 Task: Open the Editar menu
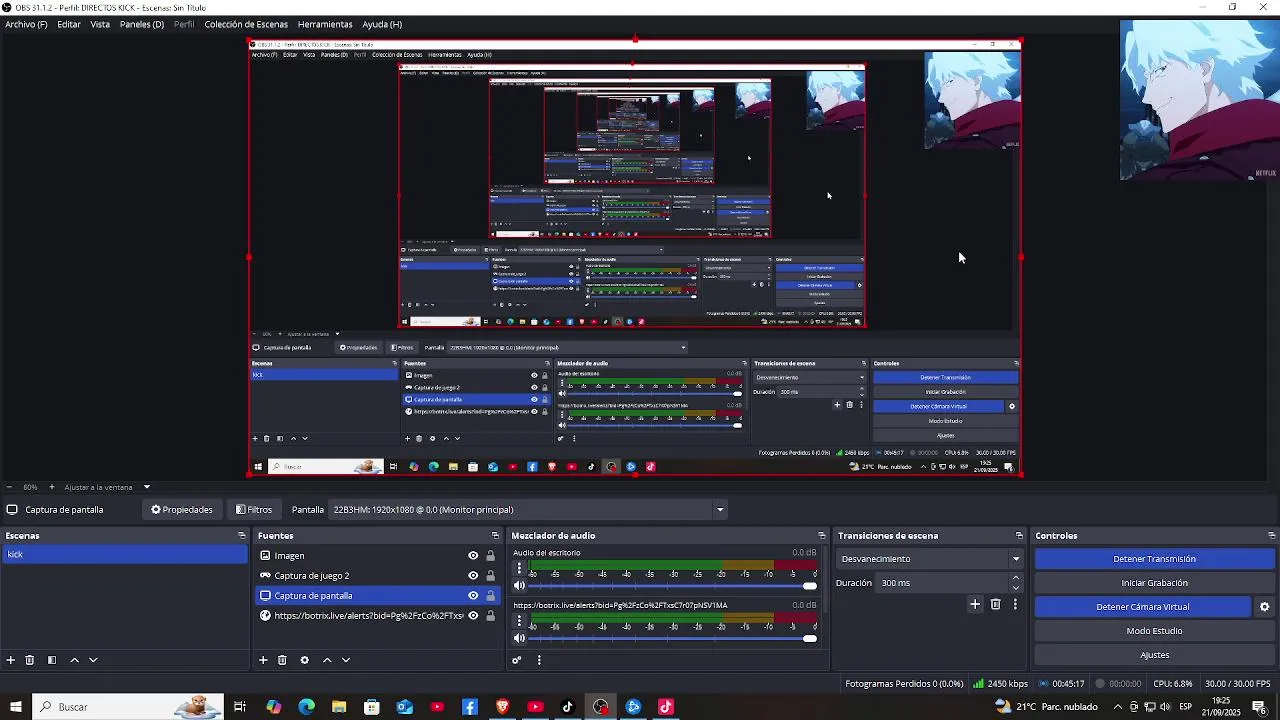(x=69, y=24)
